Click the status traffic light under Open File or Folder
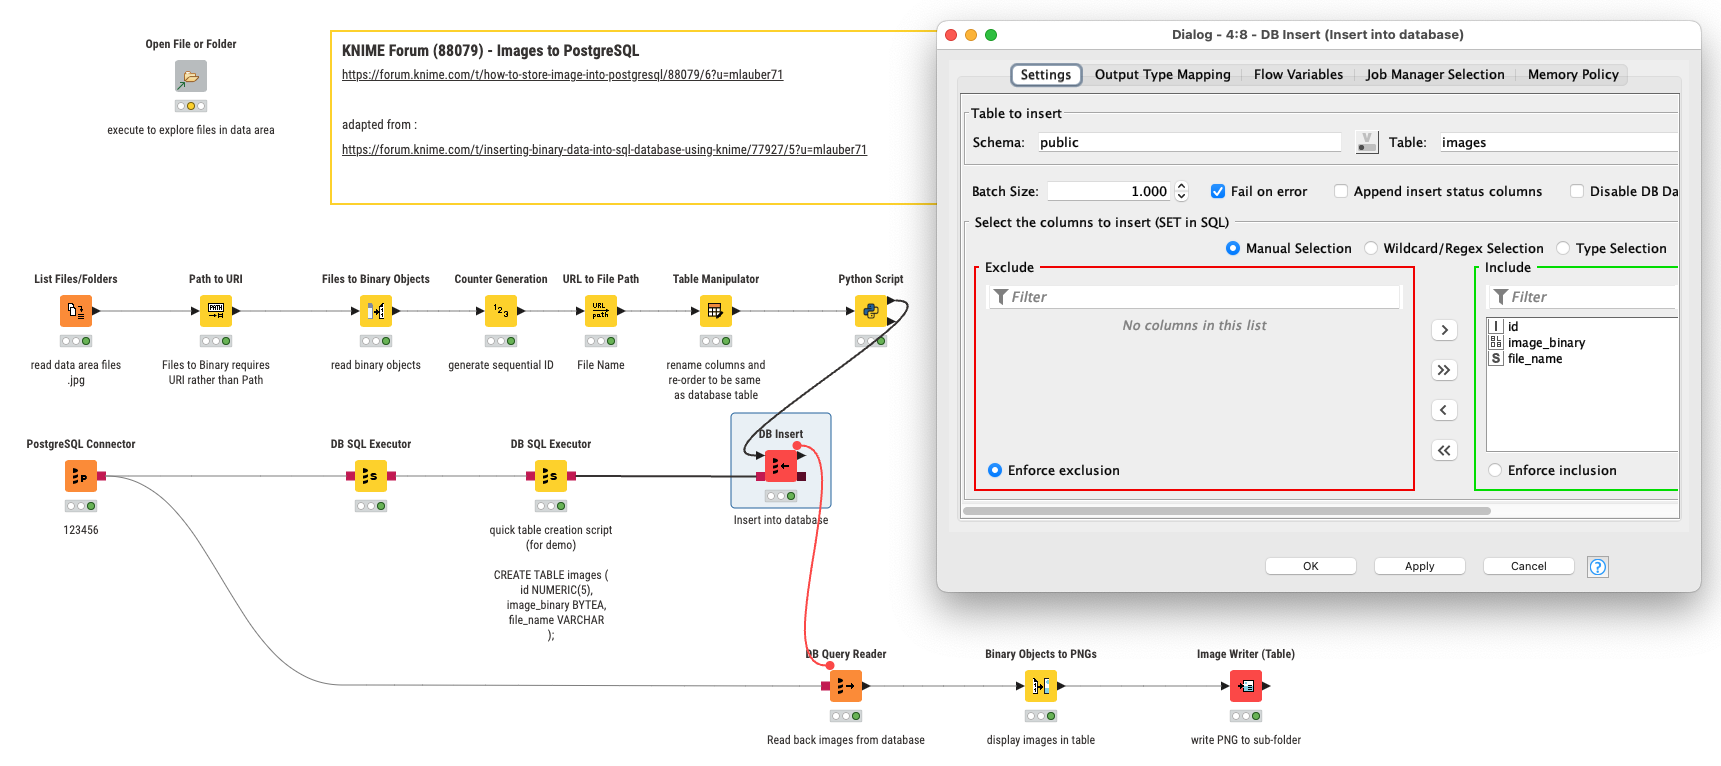The image size is (1721, 766). (191, 106)
